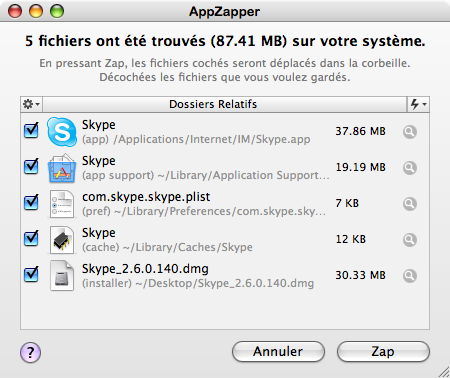
Task: Click the Application Support folder icon
Action: click(x=62, y=168)
